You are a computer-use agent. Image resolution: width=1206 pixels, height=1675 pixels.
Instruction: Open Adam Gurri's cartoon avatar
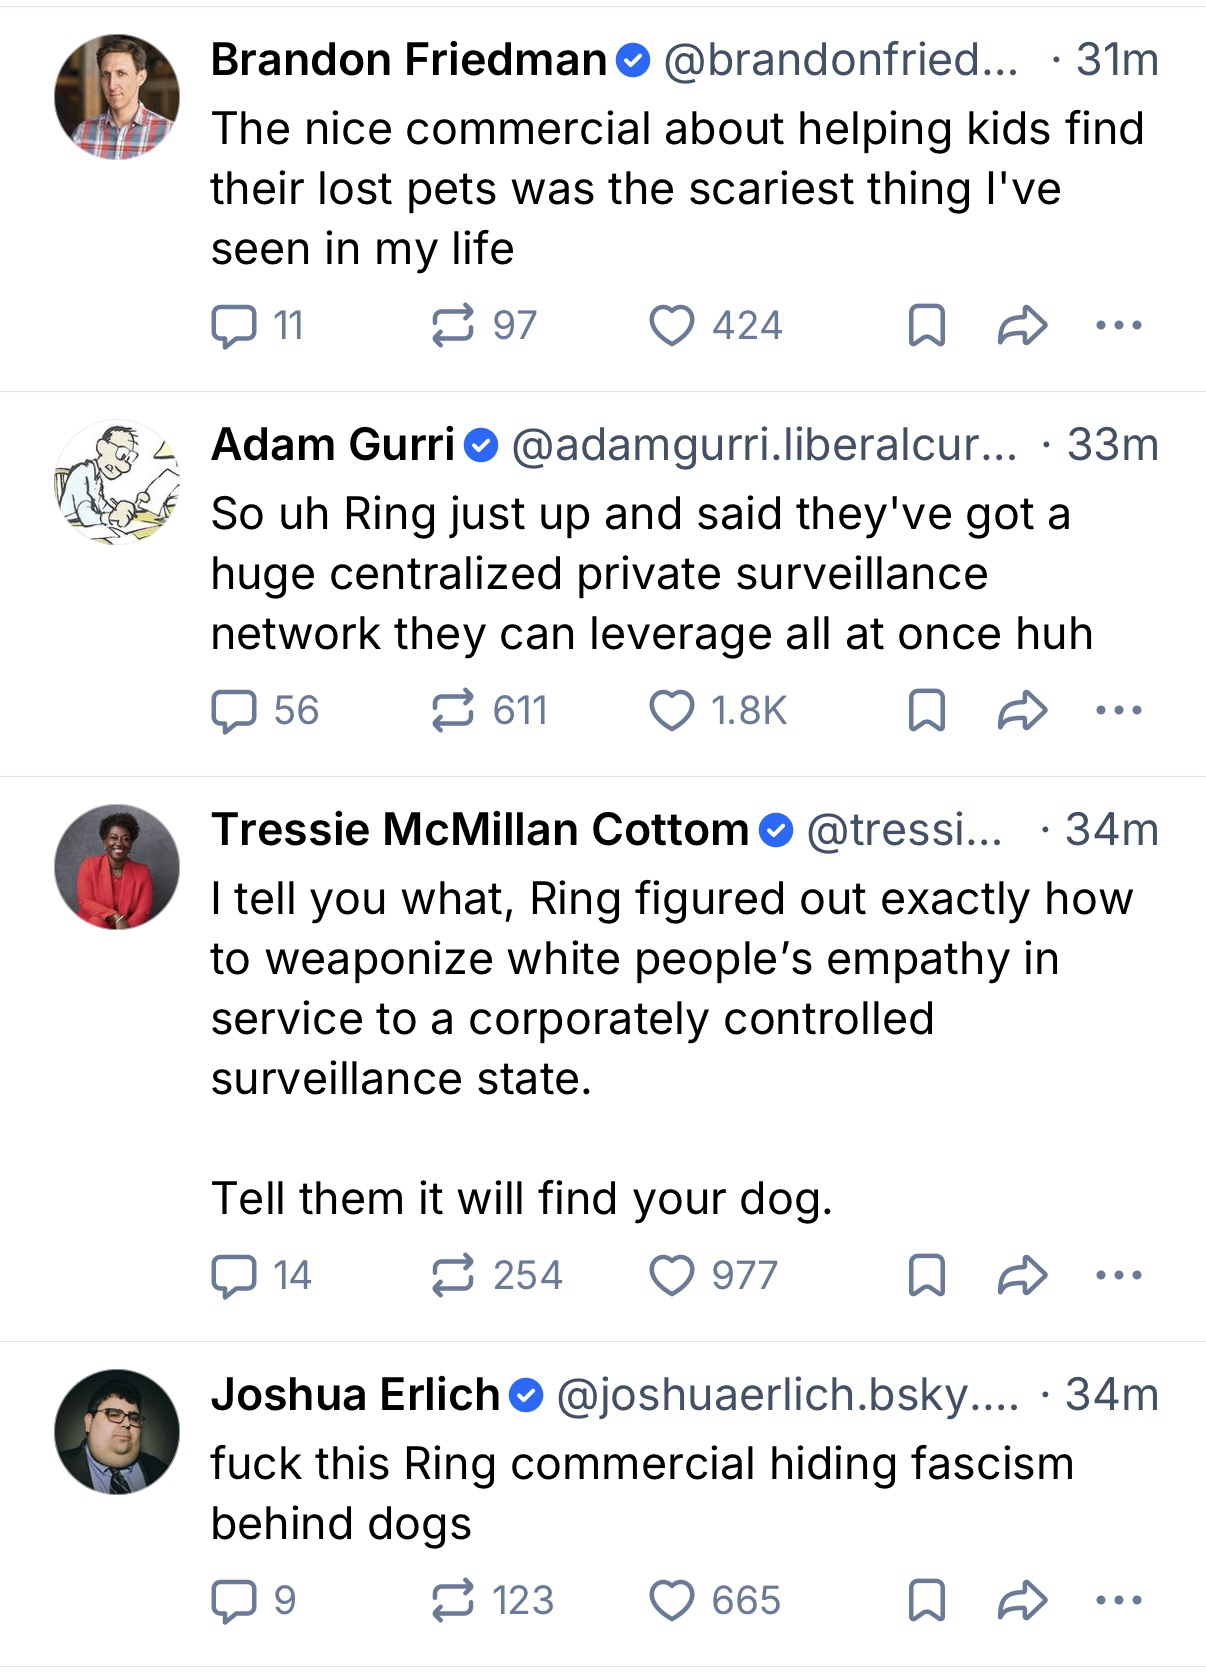(117, 481)
